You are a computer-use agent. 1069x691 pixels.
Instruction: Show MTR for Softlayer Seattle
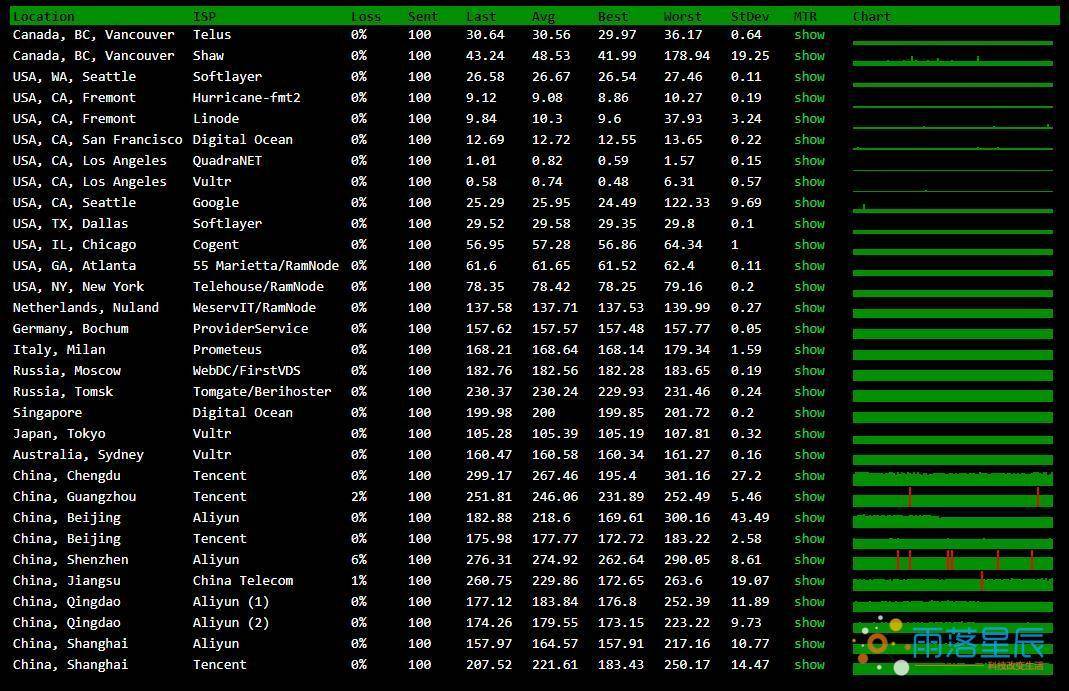(809, 77)
